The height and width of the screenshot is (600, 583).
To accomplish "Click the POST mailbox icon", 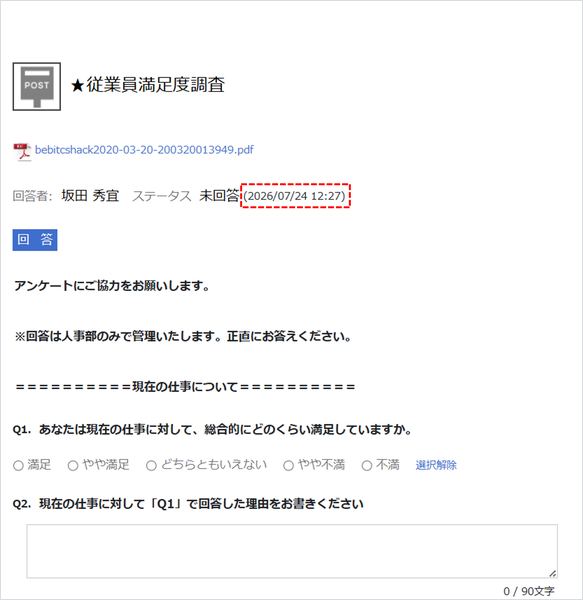I will click(x=37, y=87).
